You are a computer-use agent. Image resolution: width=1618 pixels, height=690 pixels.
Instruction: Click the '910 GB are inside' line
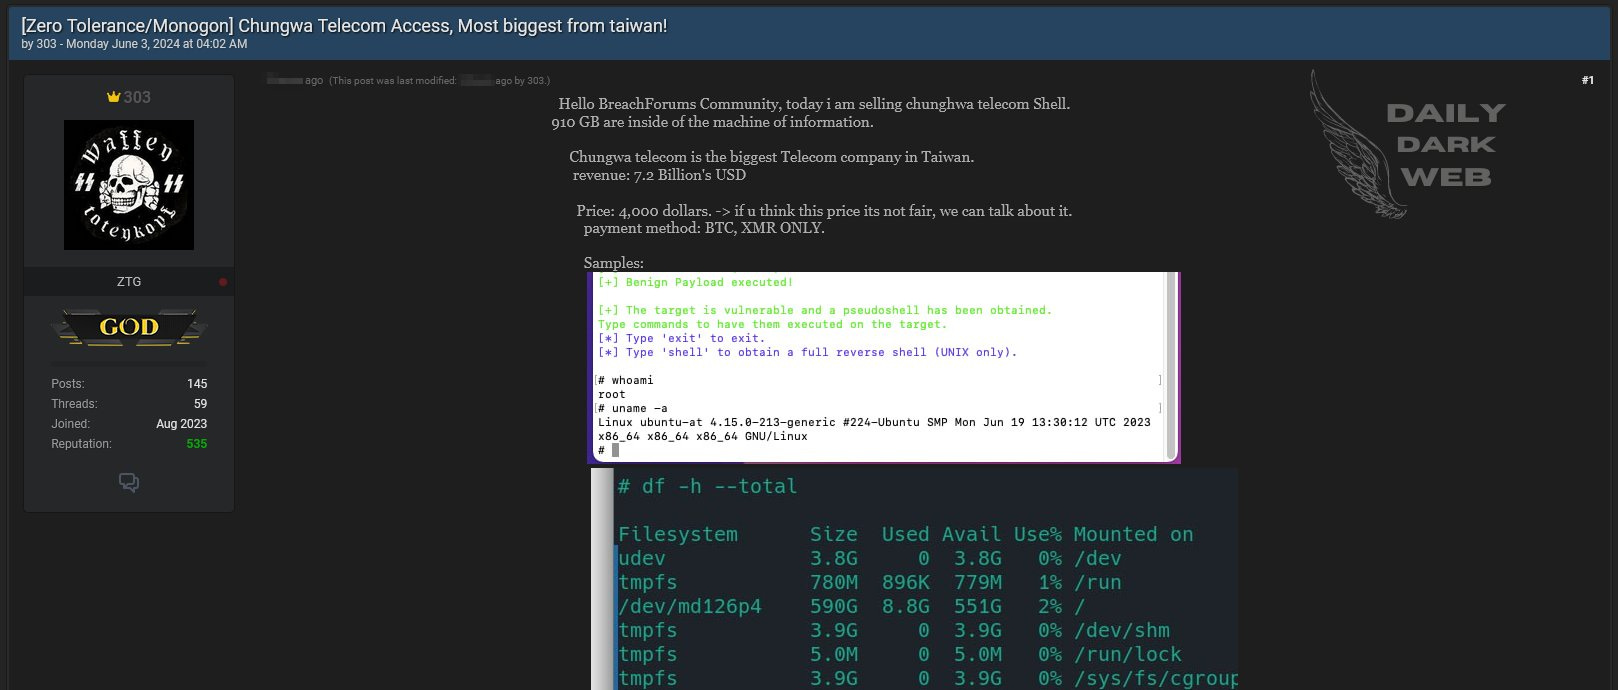click(712, 122)
